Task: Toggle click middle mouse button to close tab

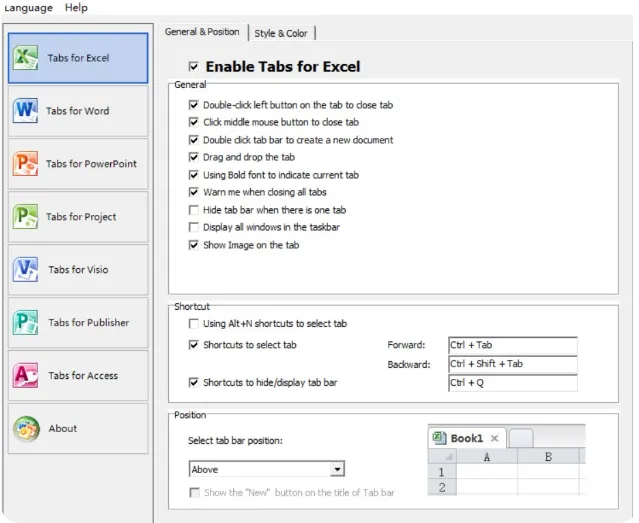Action: pos(194,122)
